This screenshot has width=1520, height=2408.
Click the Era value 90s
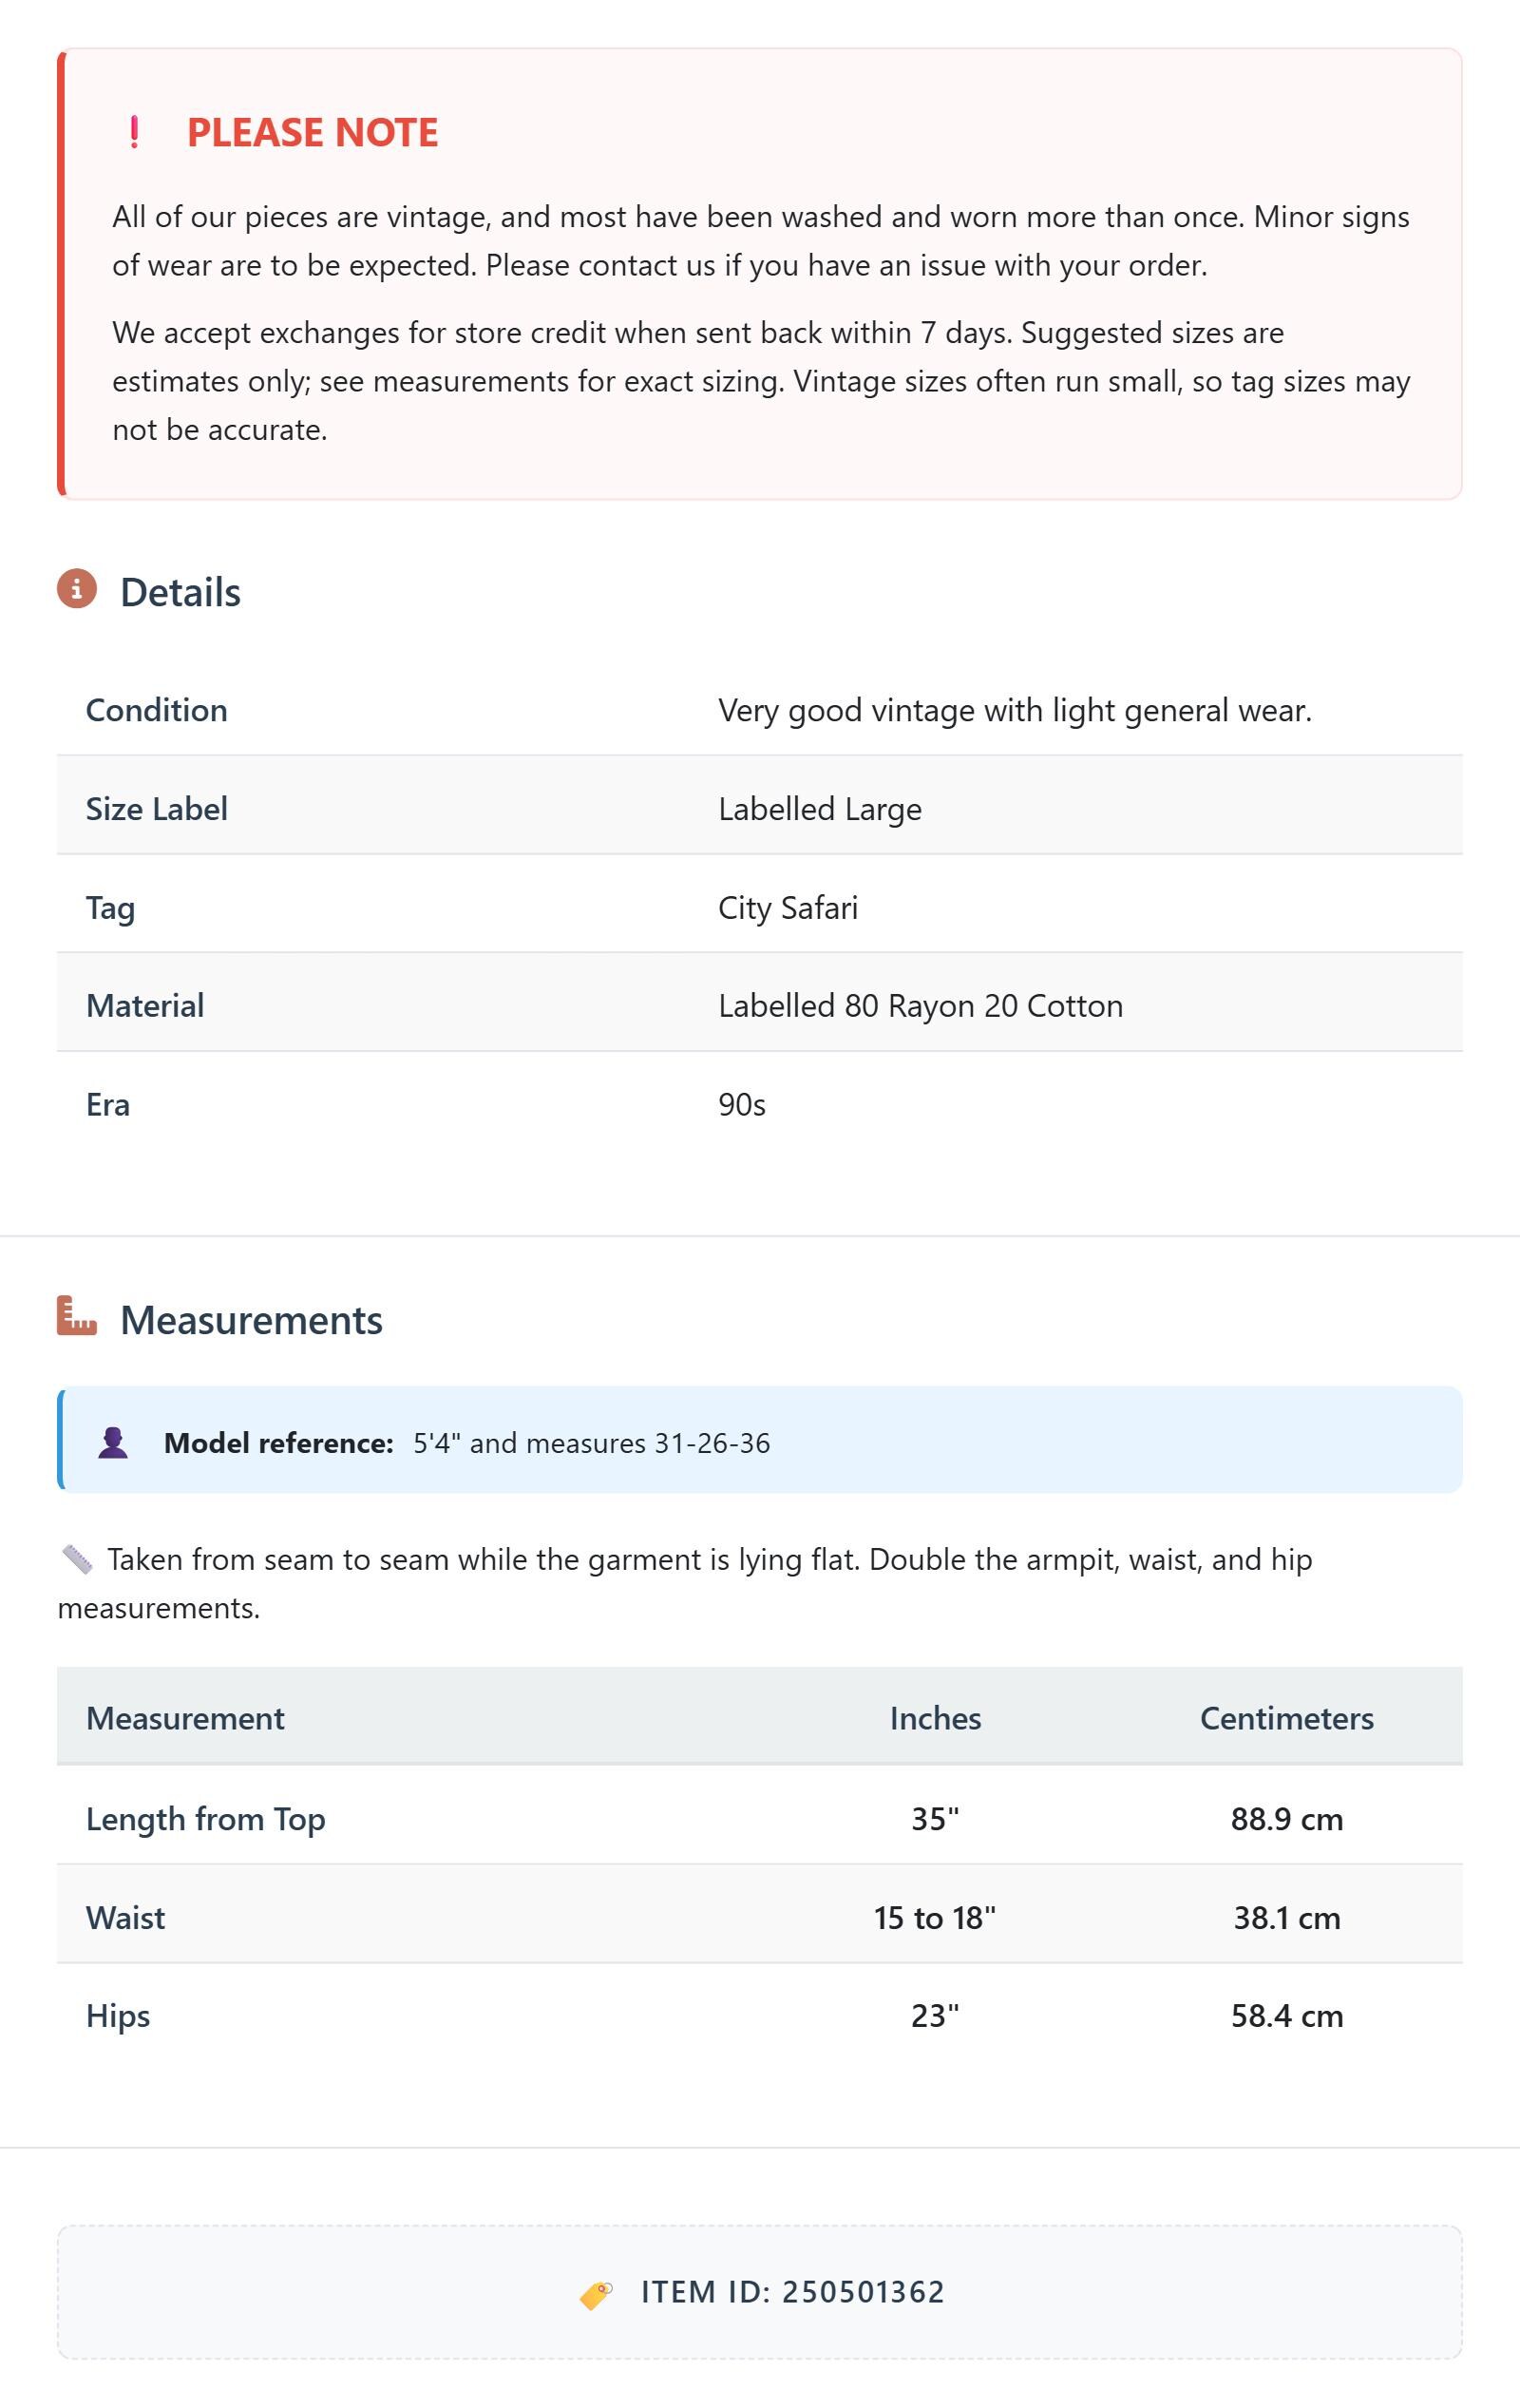(x=742, y=1105)
